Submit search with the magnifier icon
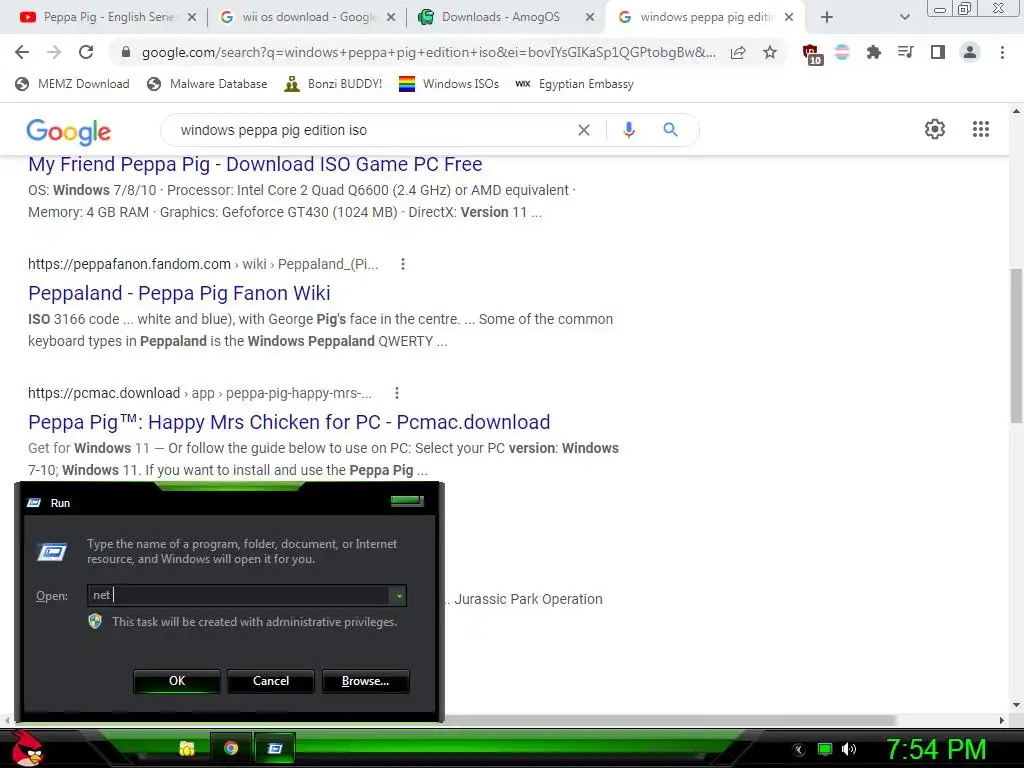The width and height of the screenshot is (1024, 768). point(670,130)
